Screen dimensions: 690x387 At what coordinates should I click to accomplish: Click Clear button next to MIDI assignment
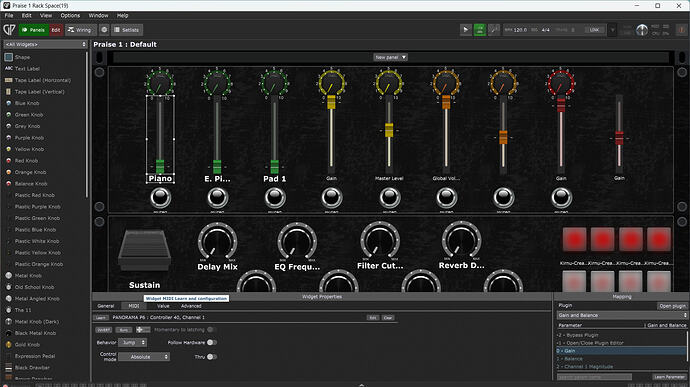388,318
